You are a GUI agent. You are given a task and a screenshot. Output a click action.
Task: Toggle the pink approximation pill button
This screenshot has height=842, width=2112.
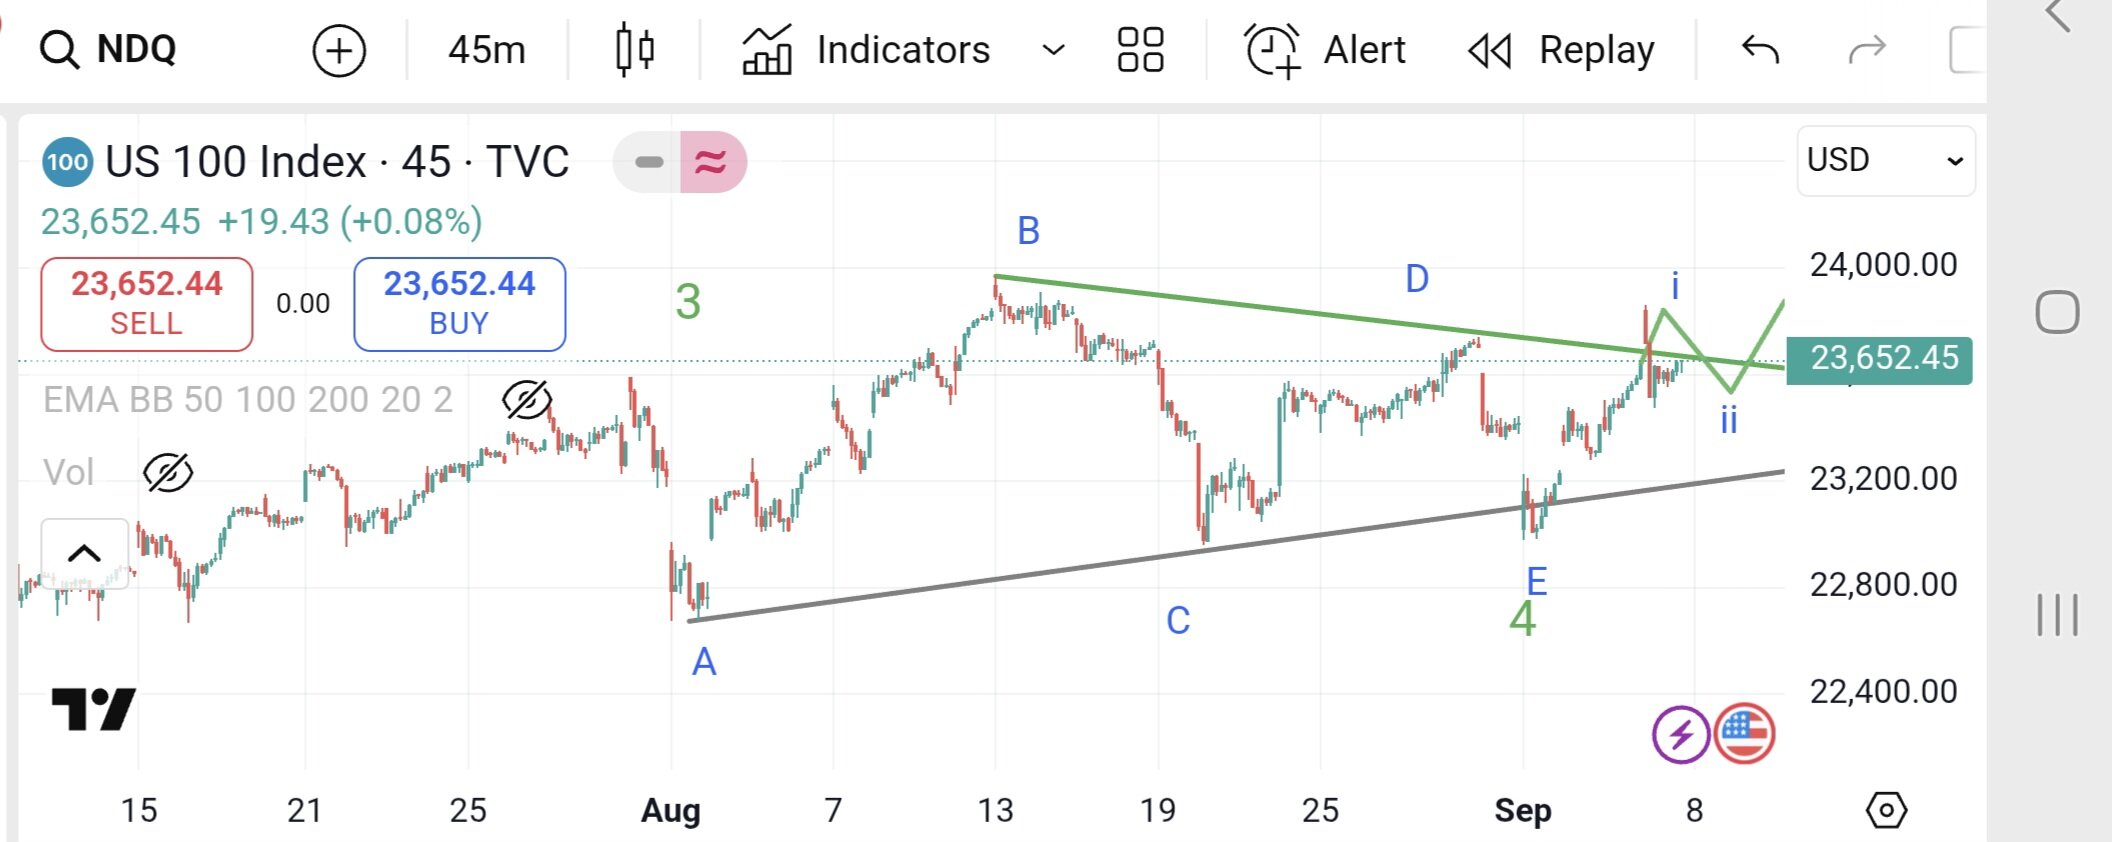pos(711,162)
